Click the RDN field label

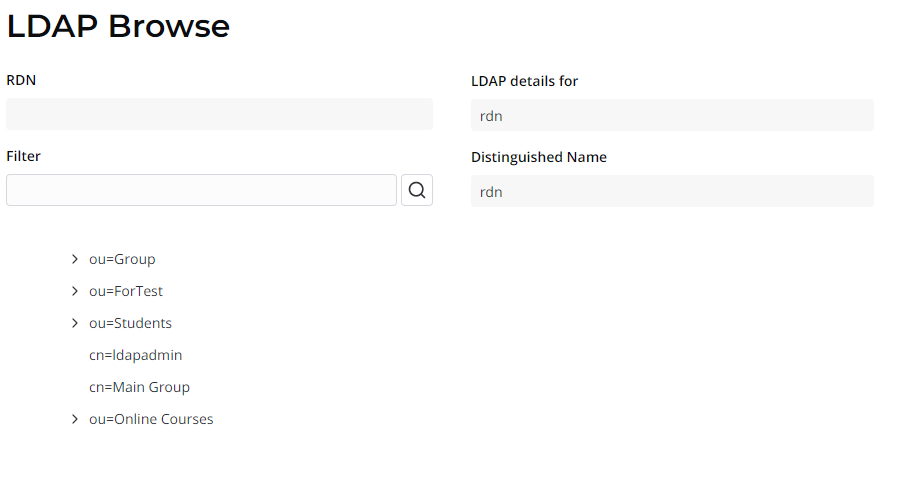pos(21,80)
